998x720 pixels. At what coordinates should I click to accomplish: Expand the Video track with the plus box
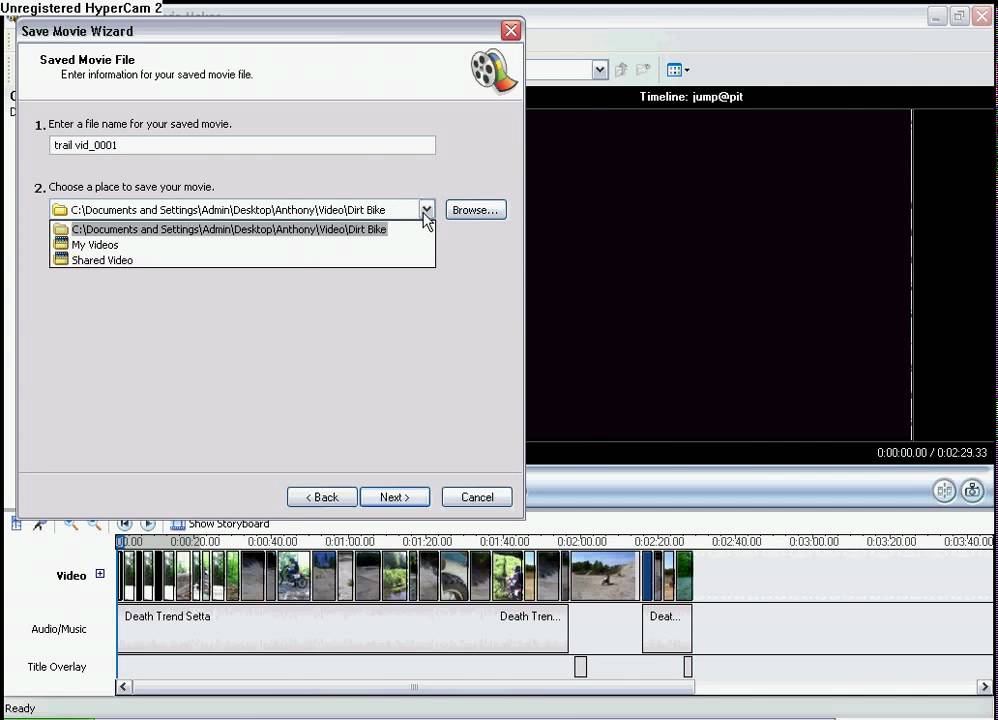100,574
